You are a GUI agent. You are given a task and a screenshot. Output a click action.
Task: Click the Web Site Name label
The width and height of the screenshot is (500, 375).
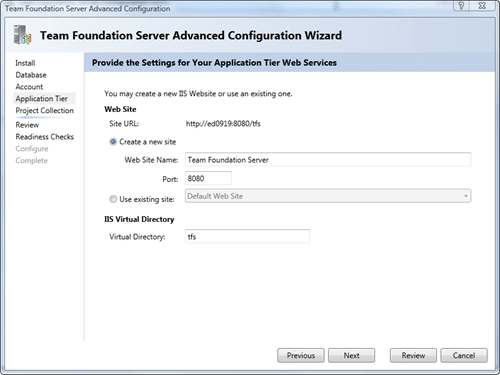click(x=151, y=160)
